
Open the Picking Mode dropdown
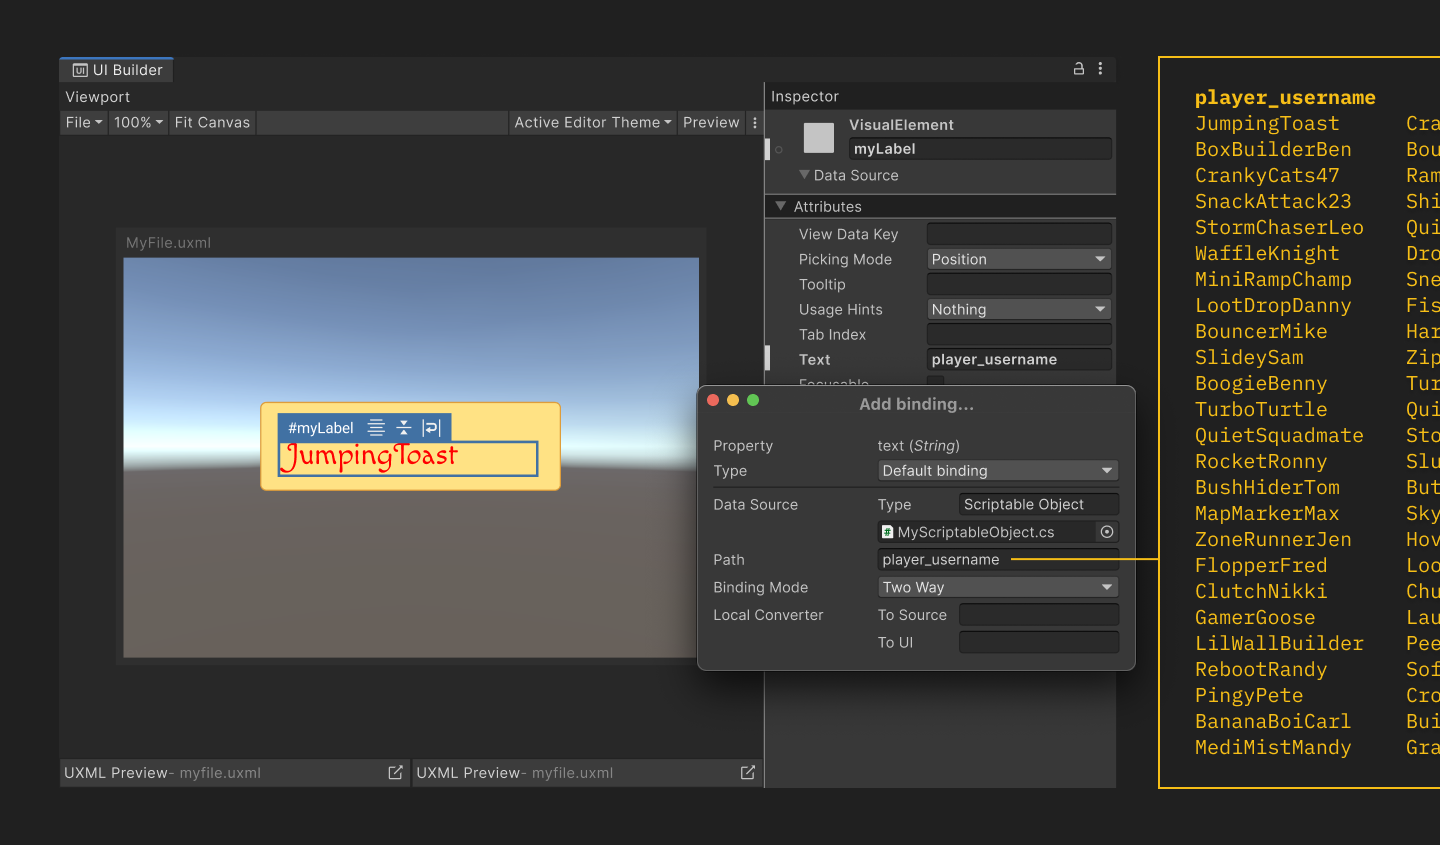[1018, 259]
